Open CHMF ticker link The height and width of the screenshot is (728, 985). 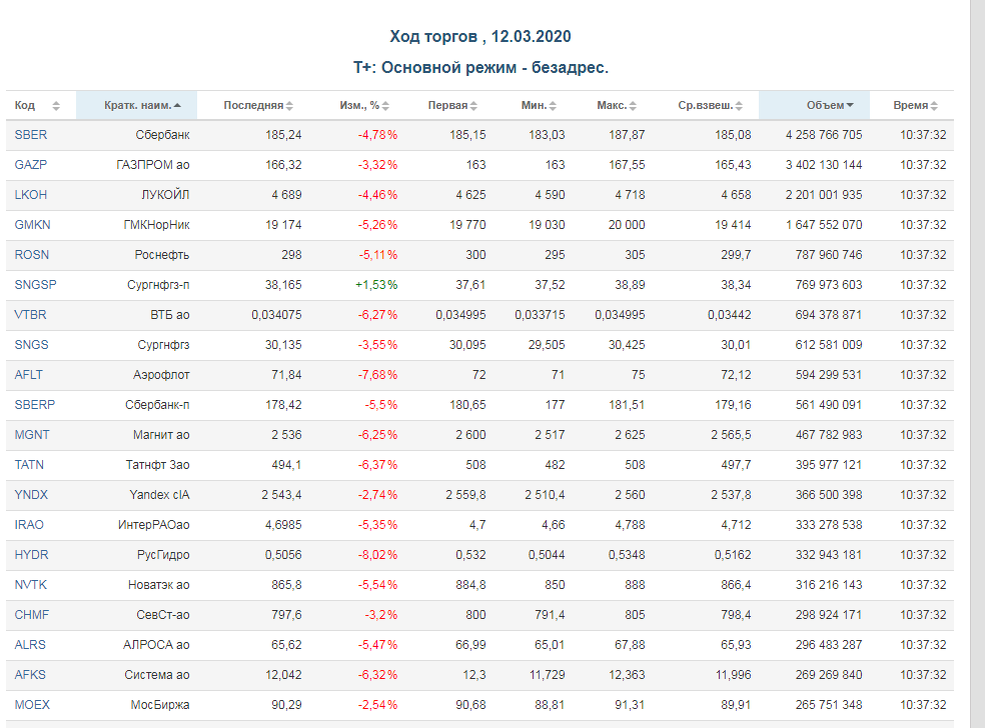32,615
